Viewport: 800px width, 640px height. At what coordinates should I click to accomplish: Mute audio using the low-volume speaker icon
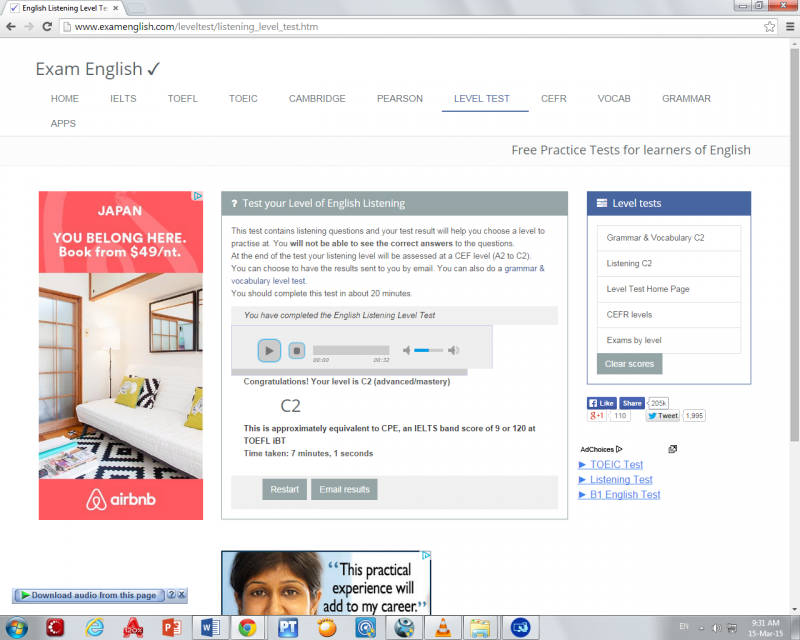[x=406, y=350]
